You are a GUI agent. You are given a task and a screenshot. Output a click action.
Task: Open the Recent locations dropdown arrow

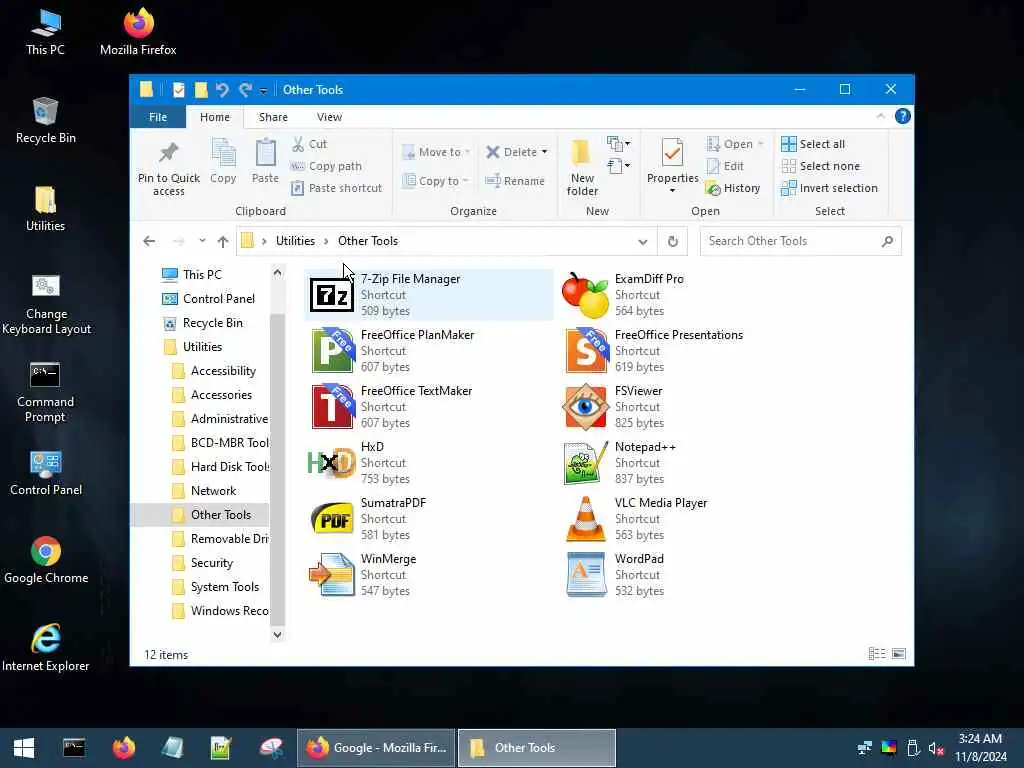(202, 241)
